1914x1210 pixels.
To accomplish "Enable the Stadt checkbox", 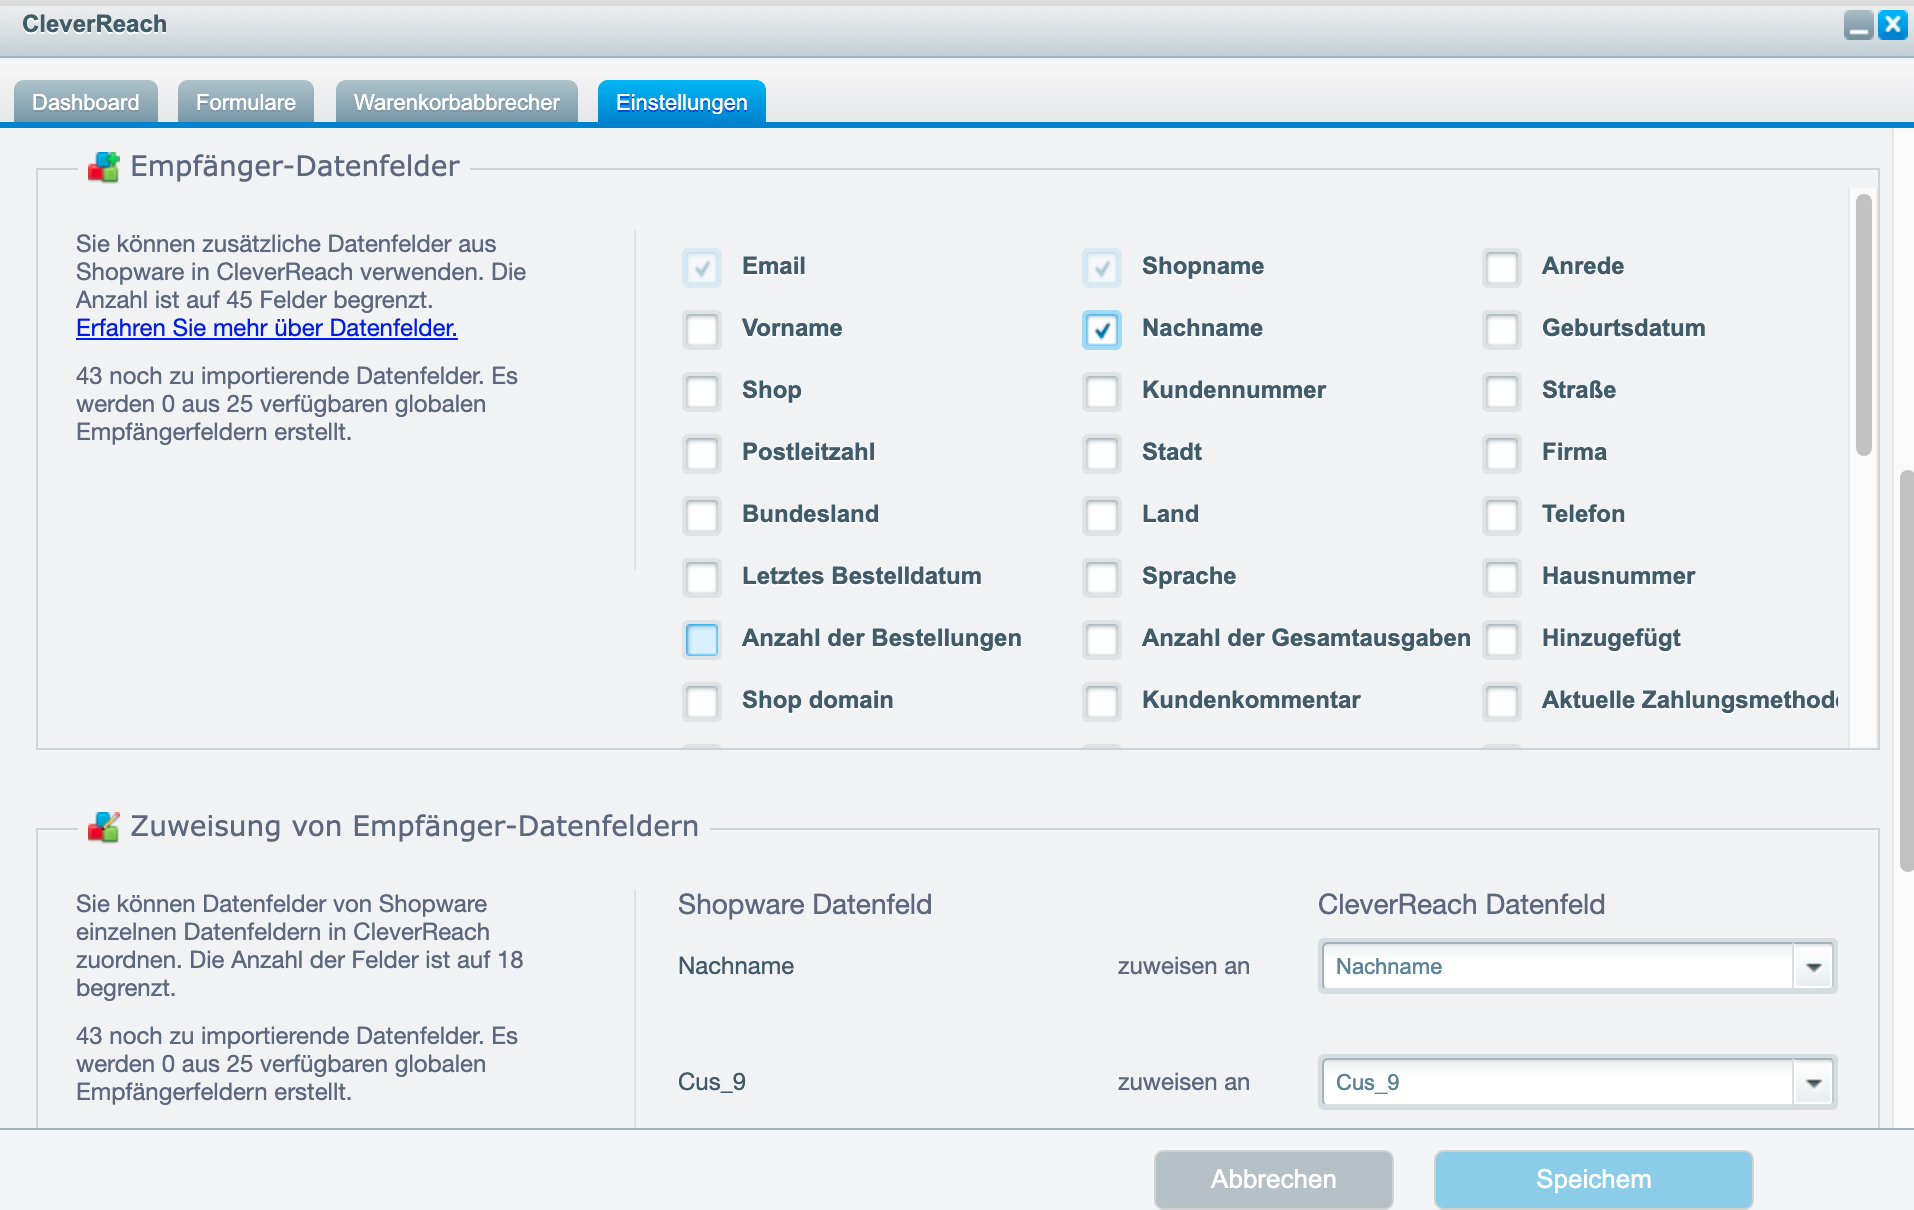I will (x=1102, y=453).
